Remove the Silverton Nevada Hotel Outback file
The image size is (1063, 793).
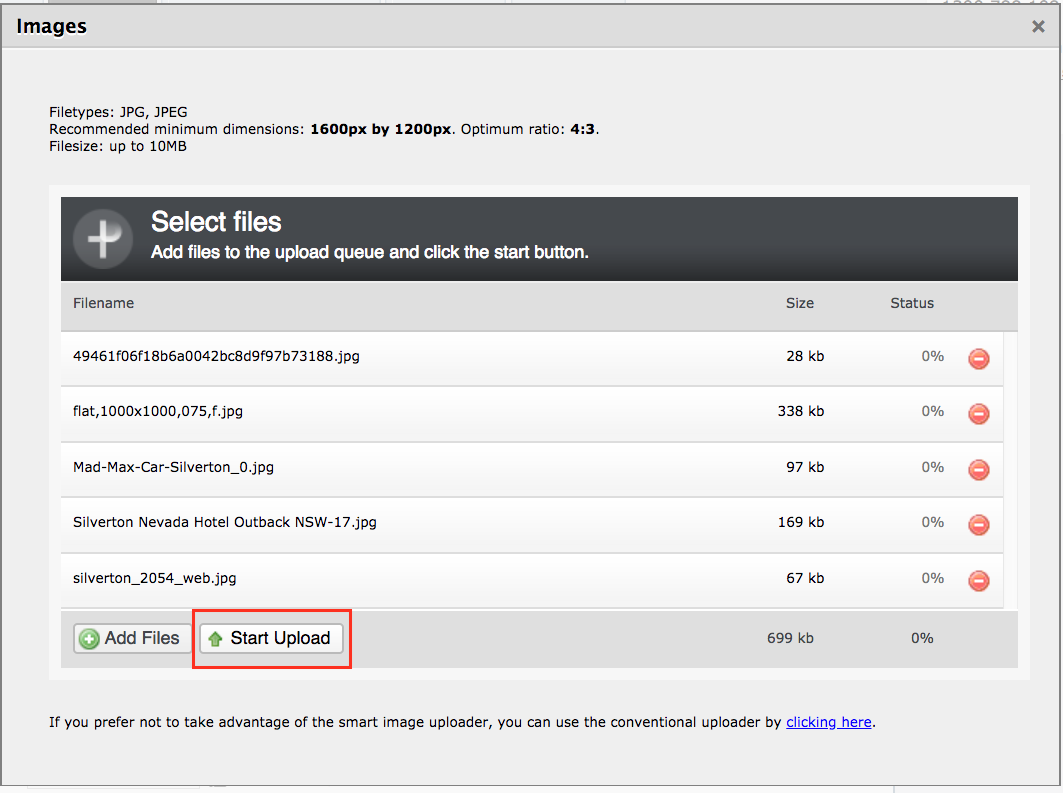(979, 524)
